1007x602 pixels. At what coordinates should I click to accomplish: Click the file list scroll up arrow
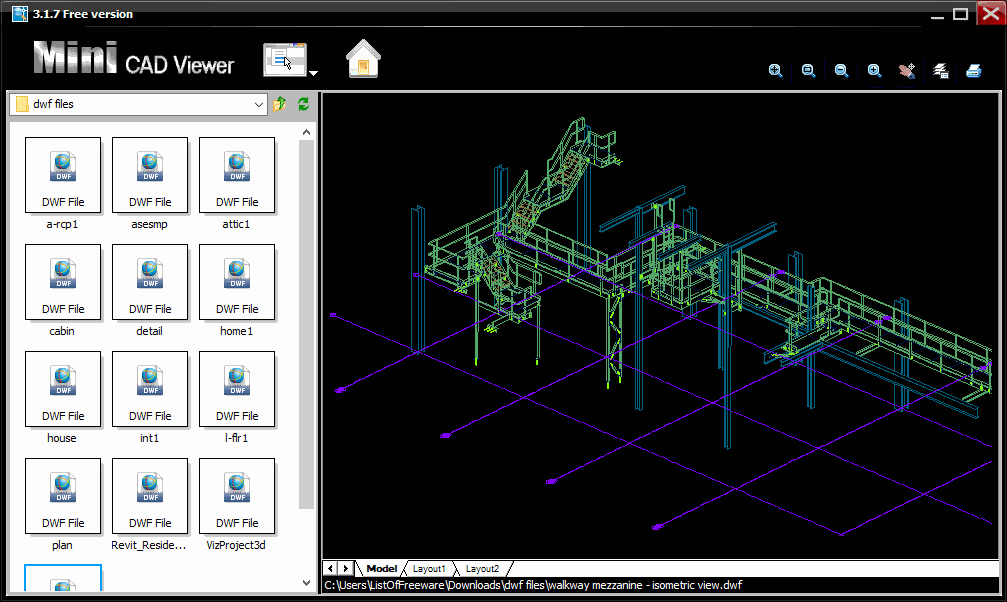point(306,132)
